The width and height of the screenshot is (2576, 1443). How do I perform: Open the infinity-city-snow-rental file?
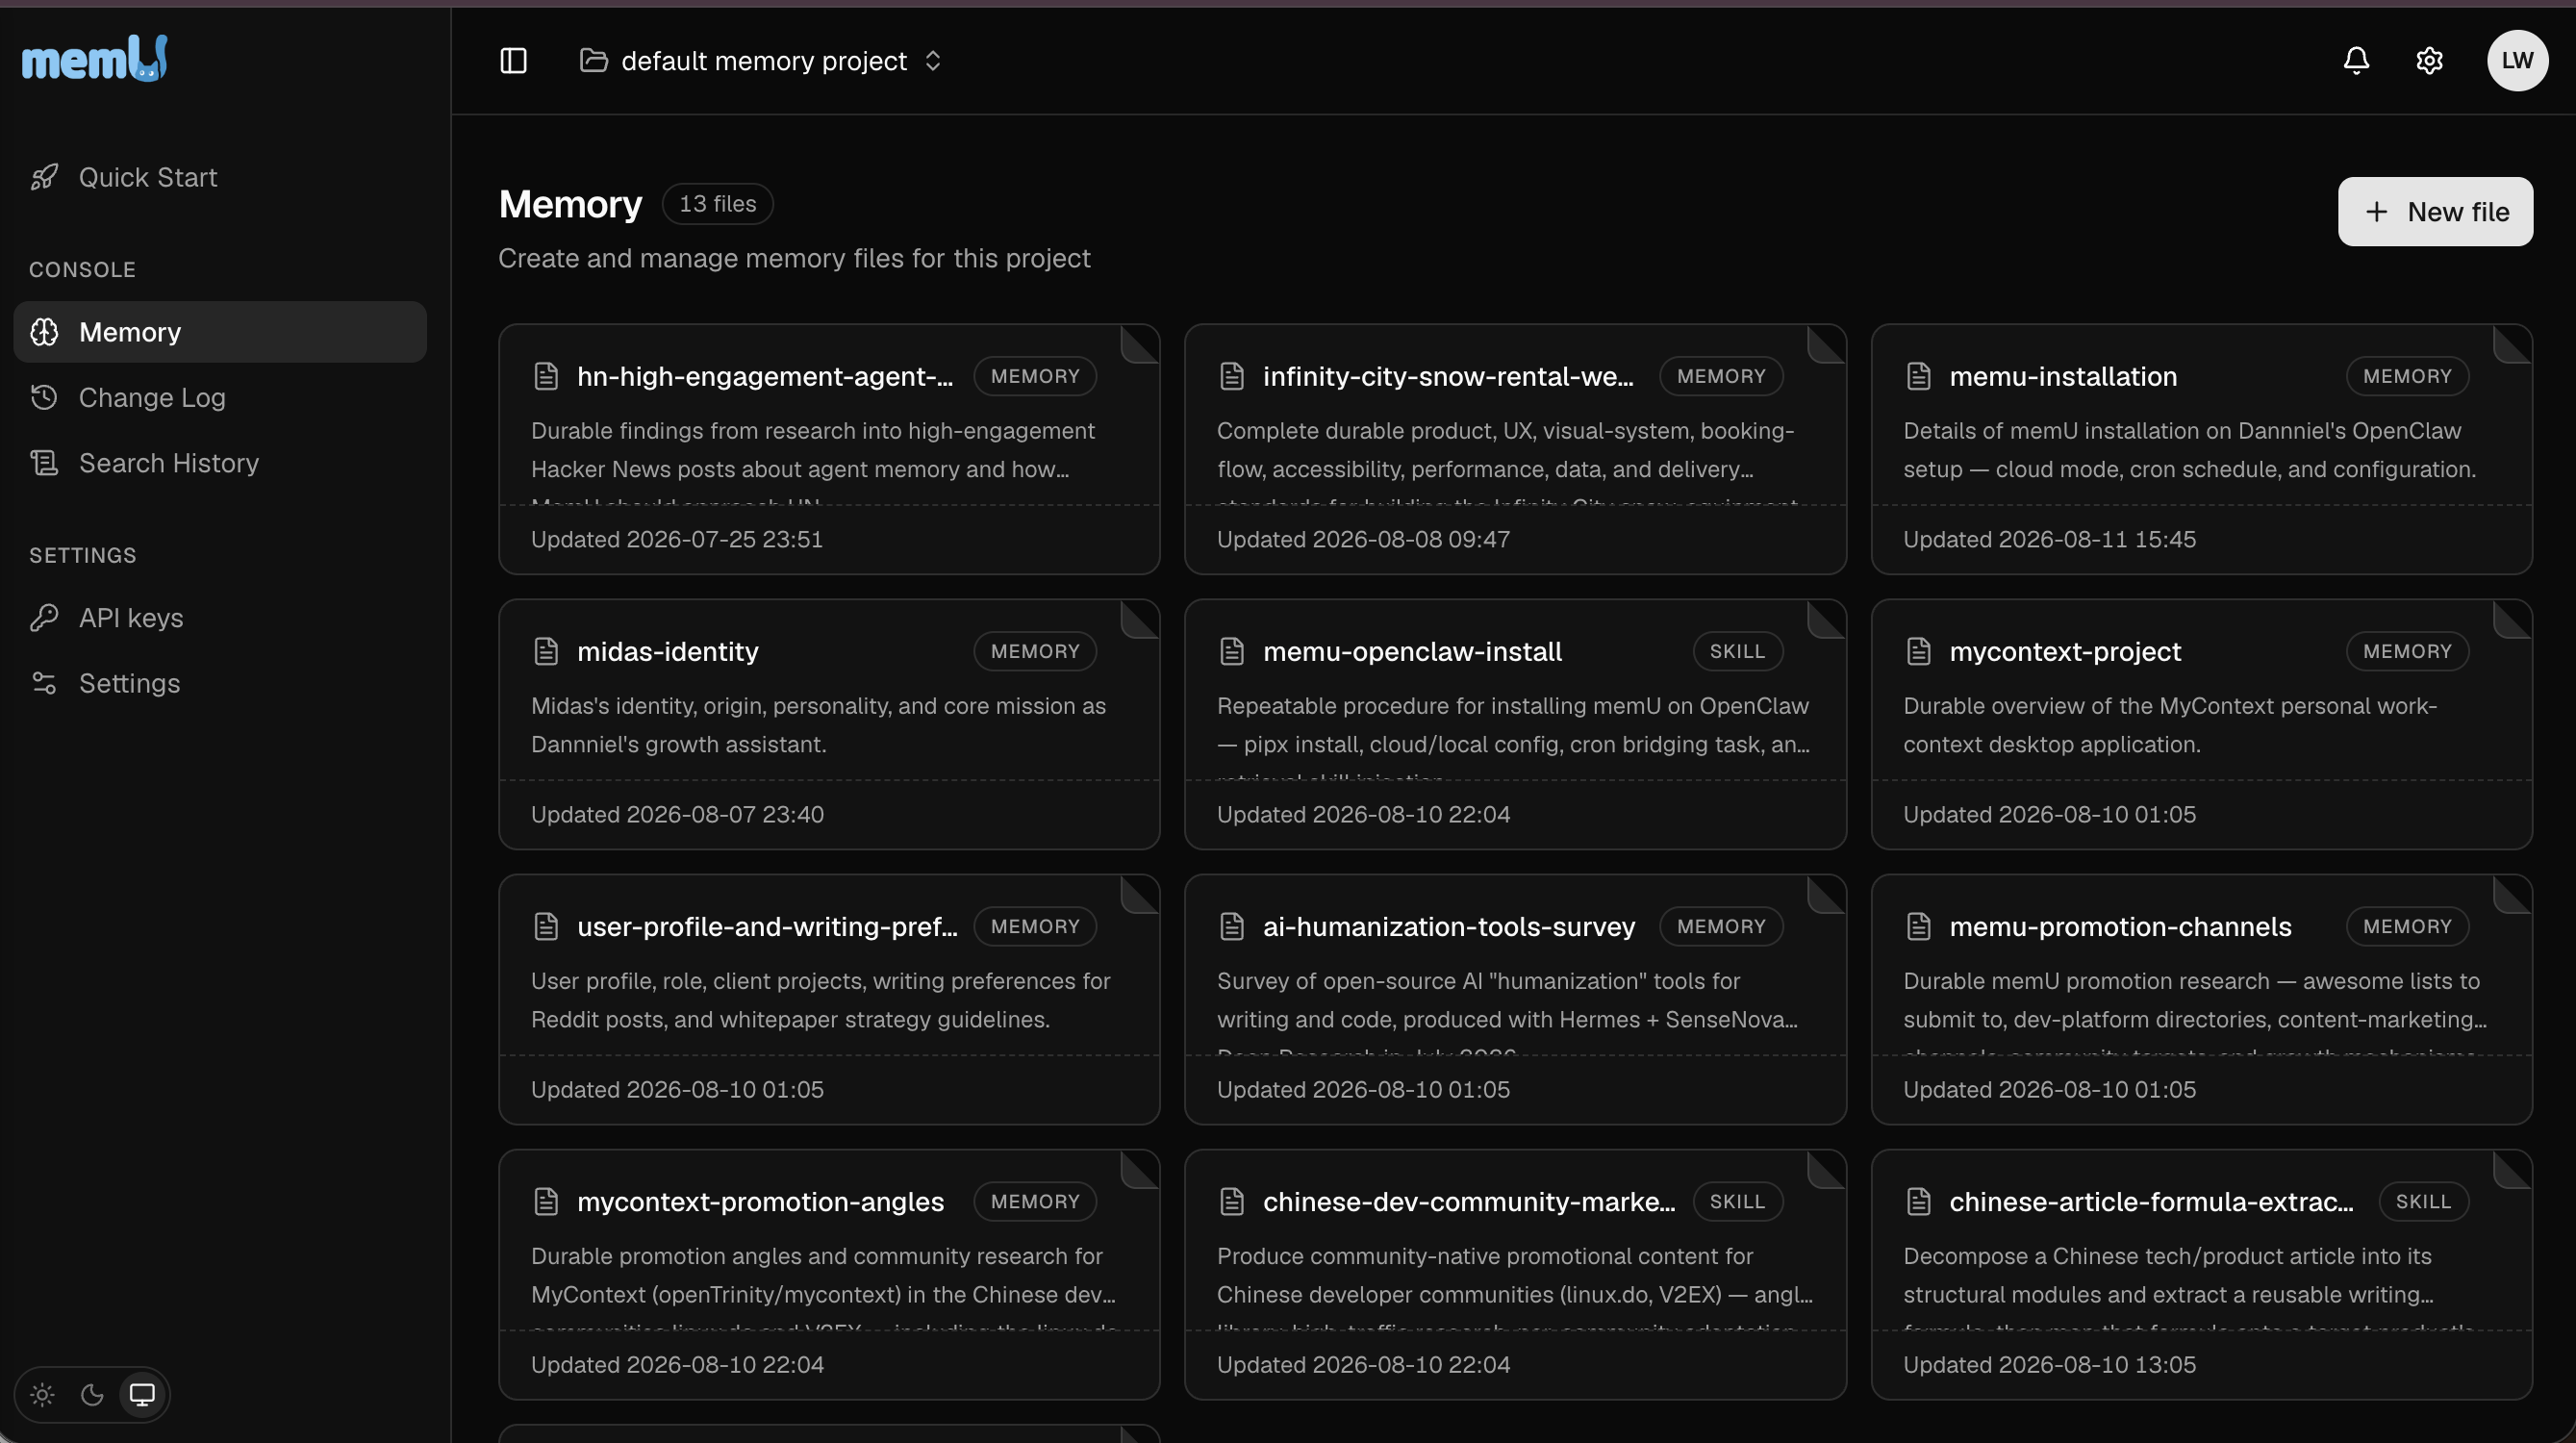pyautogui.click(x=1515, y=449)
